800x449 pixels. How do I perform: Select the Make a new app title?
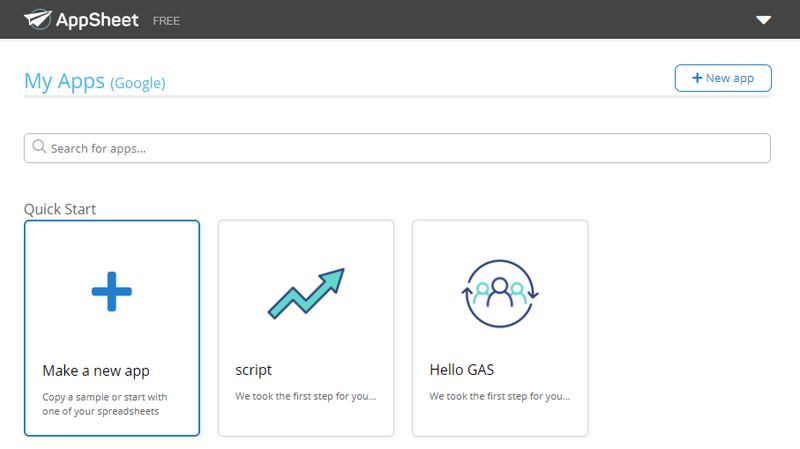click(x=96, y=370)
